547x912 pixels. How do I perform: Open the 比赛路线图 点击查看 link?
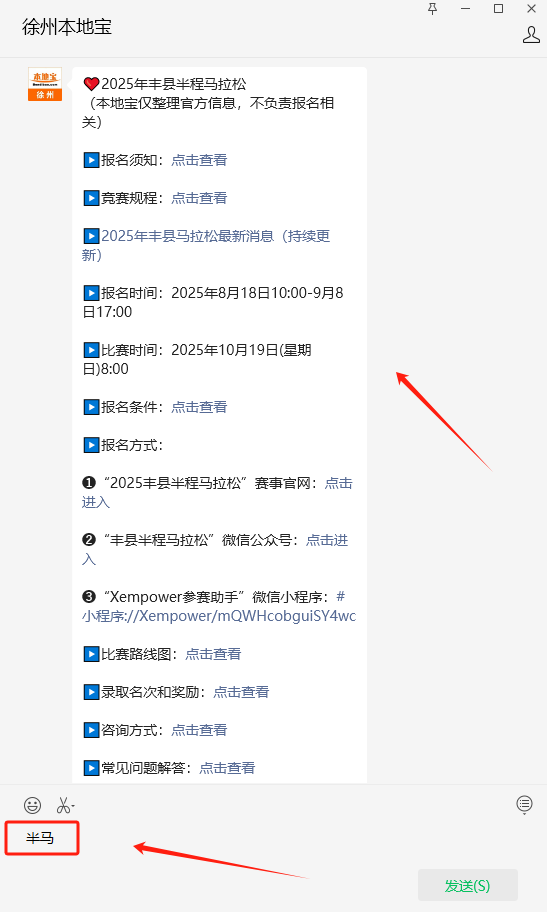[x=213, y=654]
